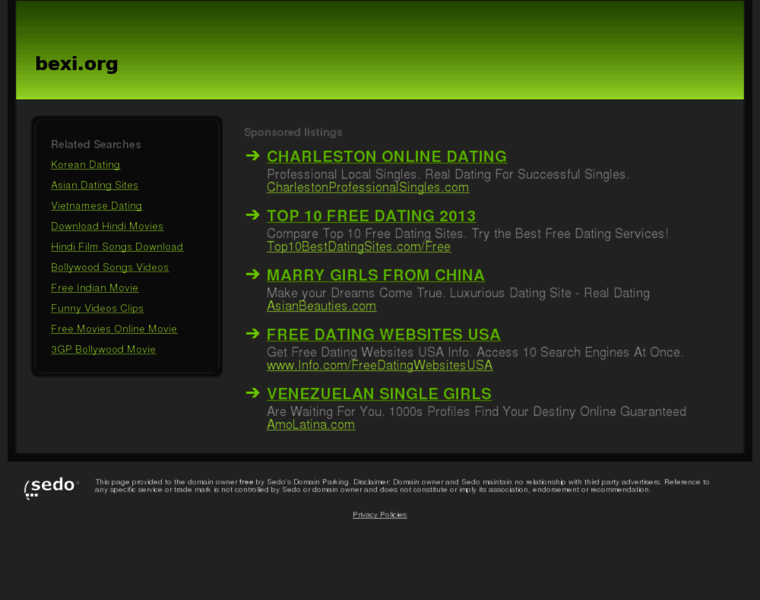This screenshot has width=760, height=600.
Task: Visit Top10BestDatingSites.com/Free URL link
Action: [x=359, y=247]
